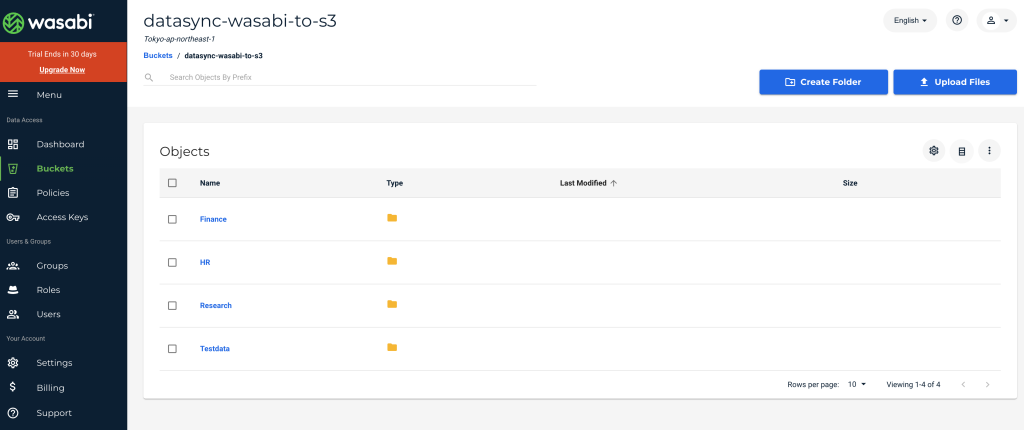Open the Policies clipboard icon
This screenshot has height=430, width=1024.
click(x=12, y=193)
